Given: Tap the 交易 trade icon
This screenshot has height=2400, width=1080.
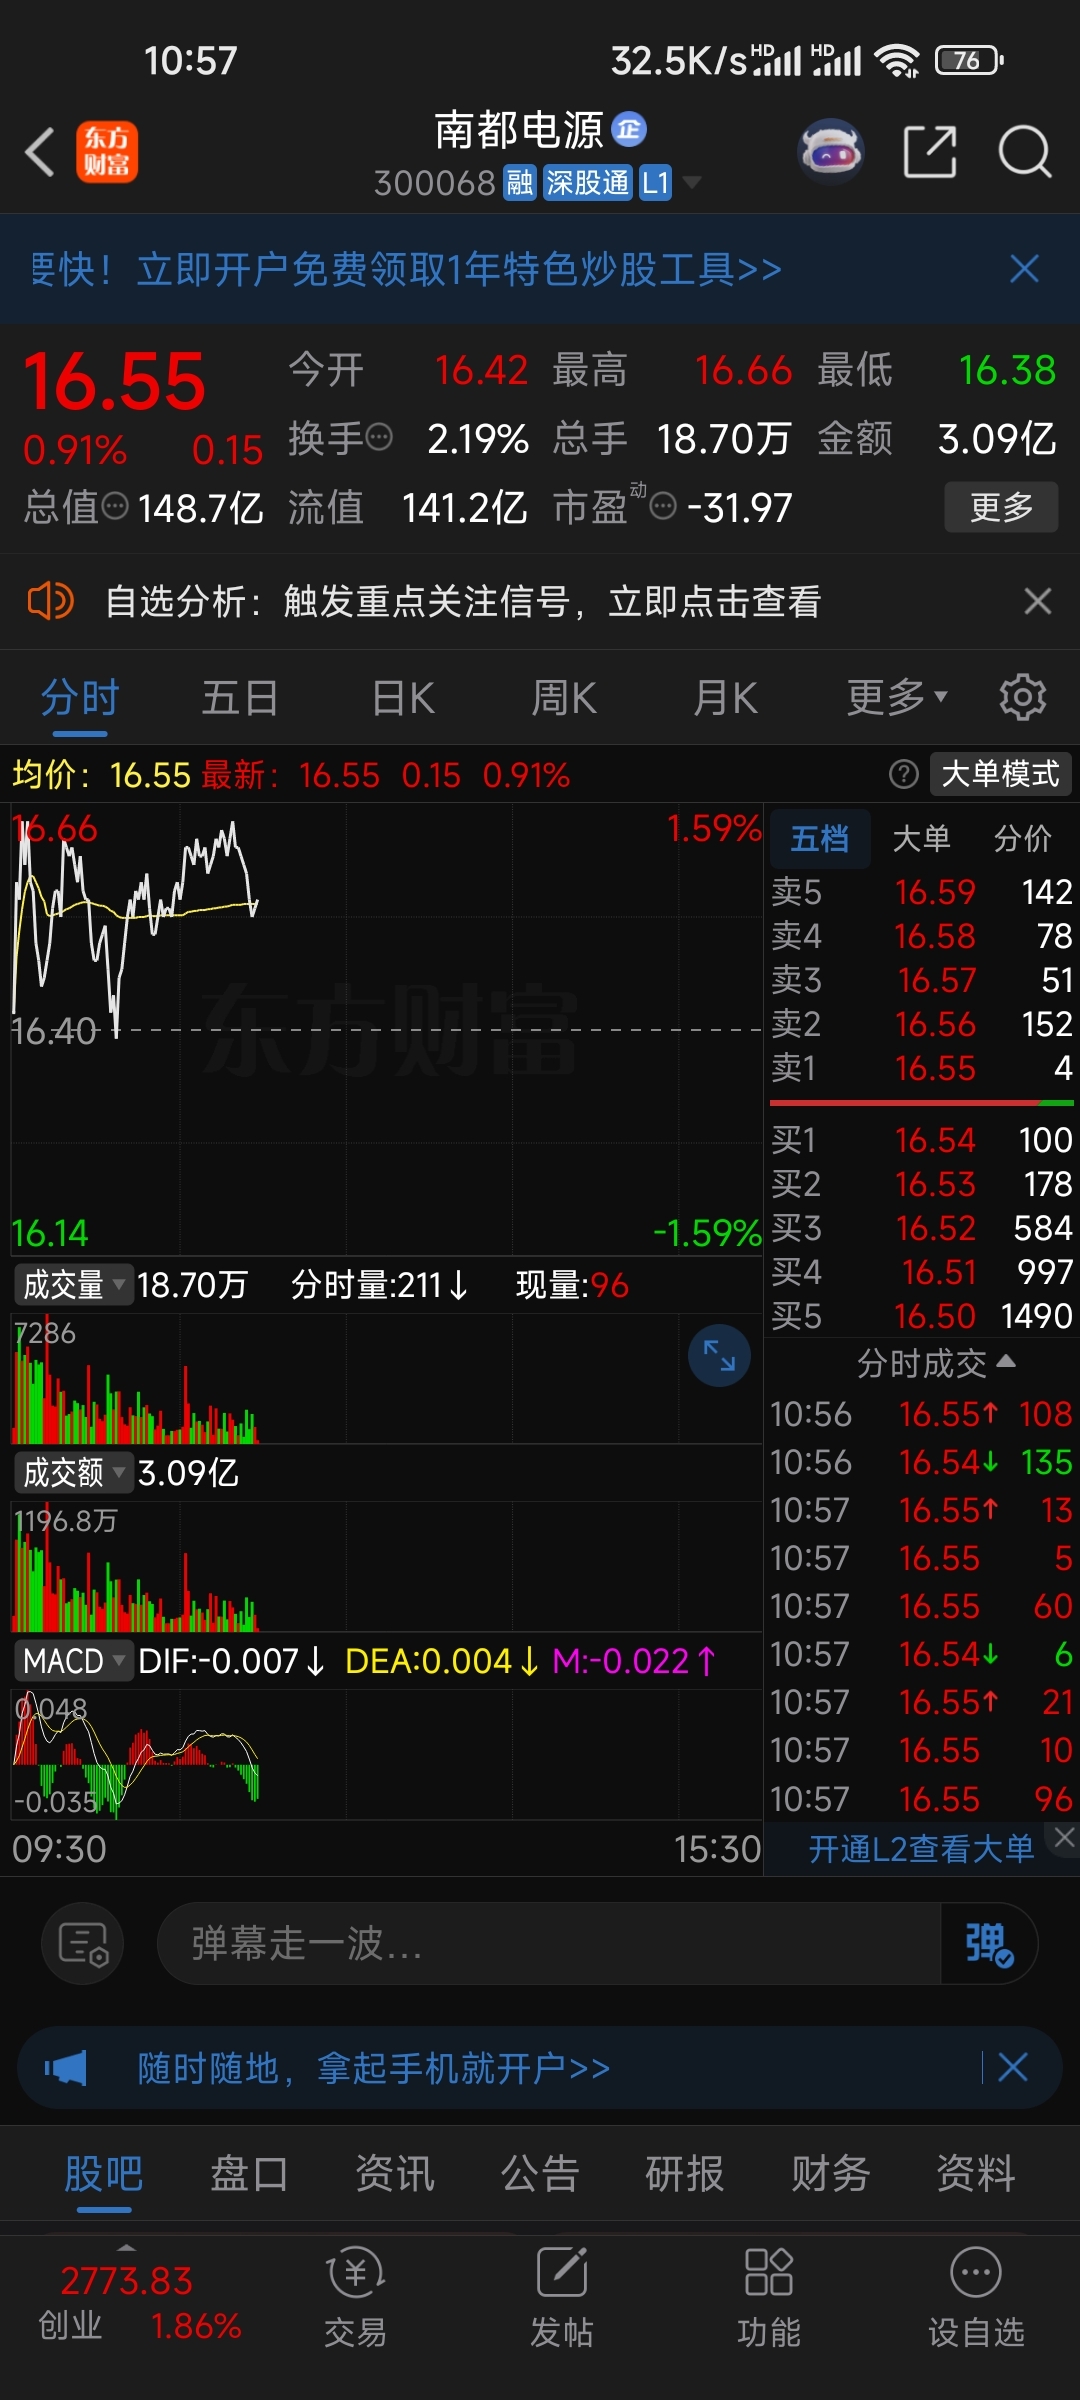Looking at the screenshot, I should (x=355, y=2298).
